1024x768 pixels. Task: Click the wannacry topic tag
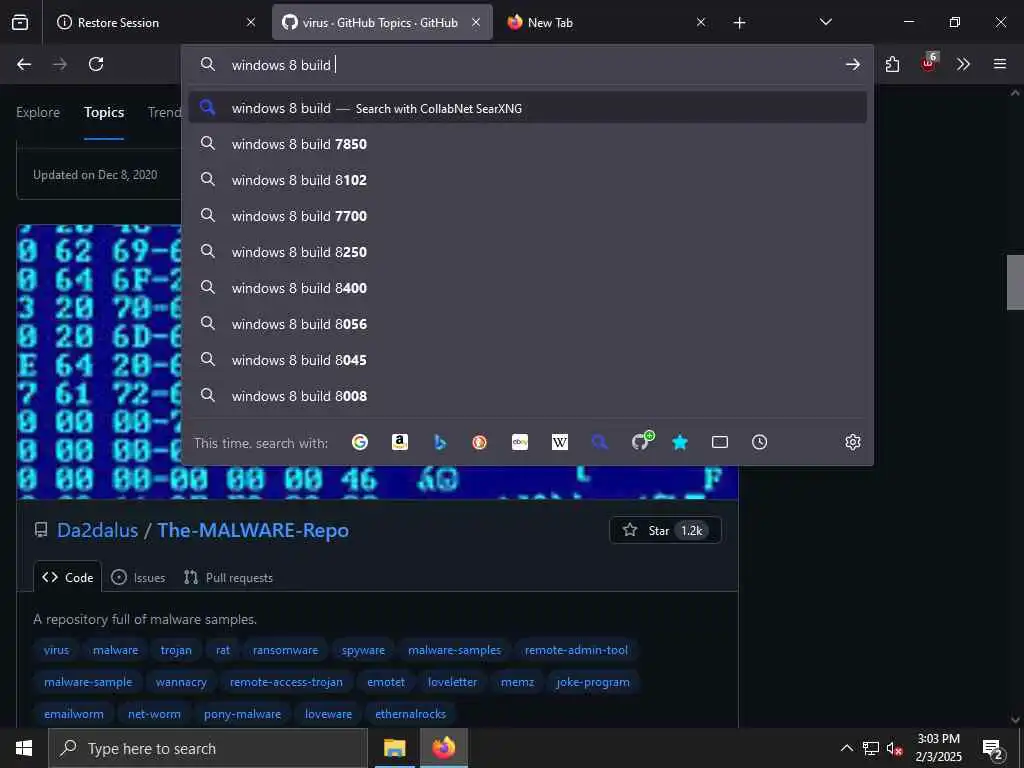coord(181,682)
